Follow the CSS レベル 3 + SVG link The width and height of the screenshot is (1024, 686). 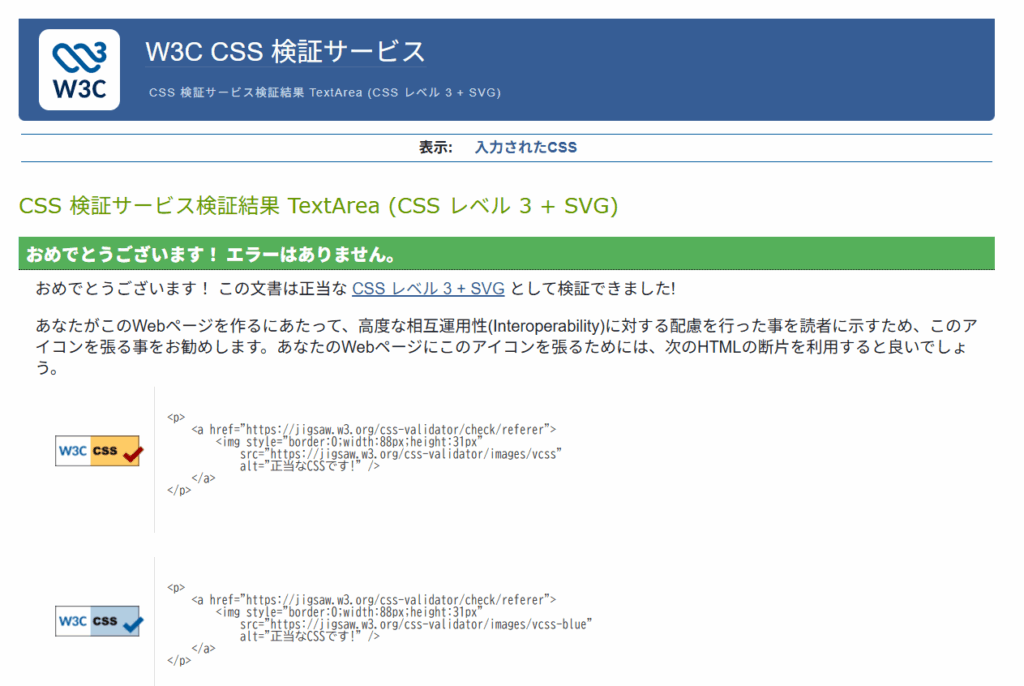(x=428, y=289)
